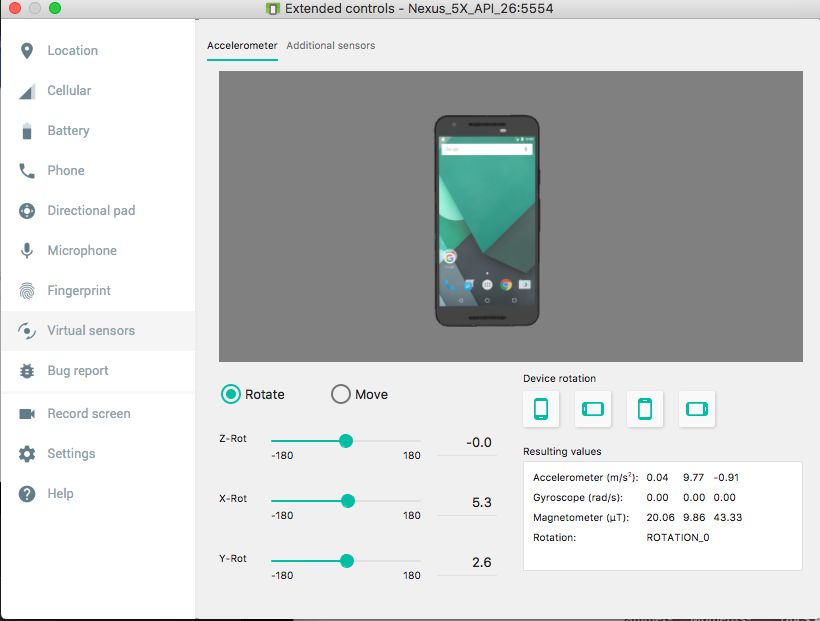Viewport: 820px width, 621px height.
Task: Rotate device to landscape left orientation
Action: (x=593, y=409)
